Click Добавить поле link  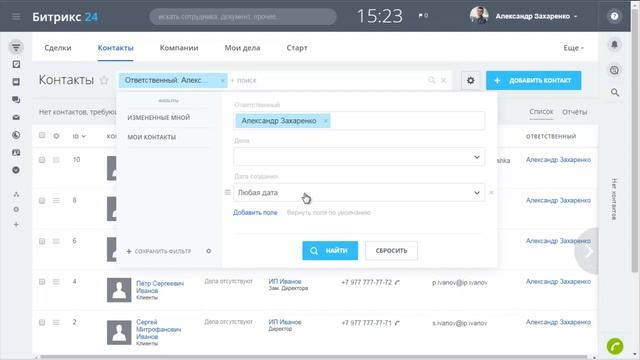(x=255, y=213)
